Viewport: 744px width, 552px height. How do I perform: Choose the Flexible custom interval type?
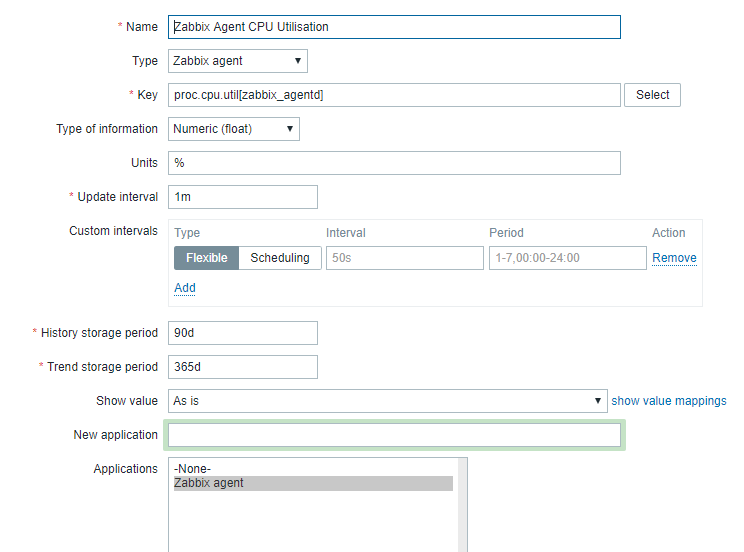click(x=207, y=258)
